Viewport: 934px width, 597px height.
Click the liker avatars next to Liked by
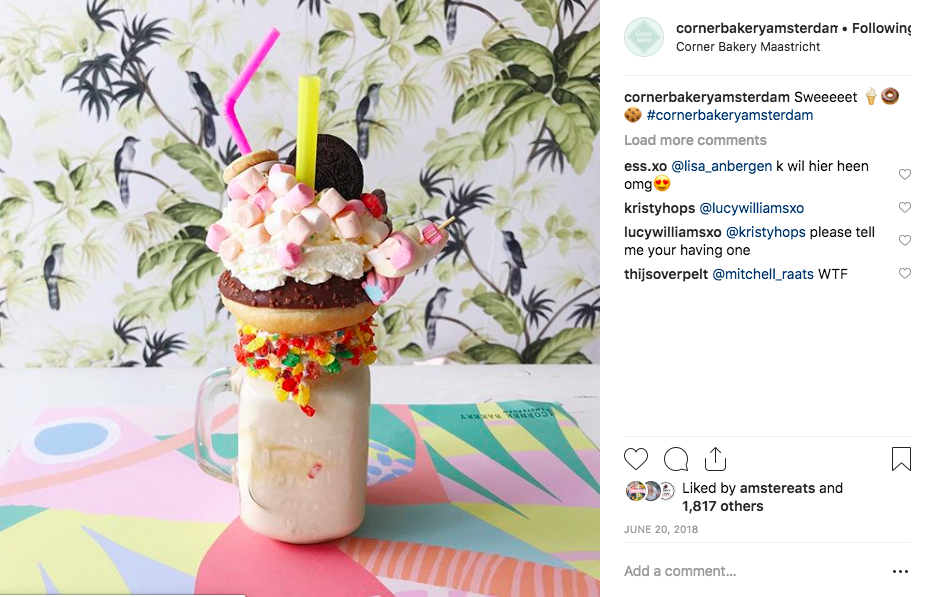pyautogui.click(x=650, y=491)
